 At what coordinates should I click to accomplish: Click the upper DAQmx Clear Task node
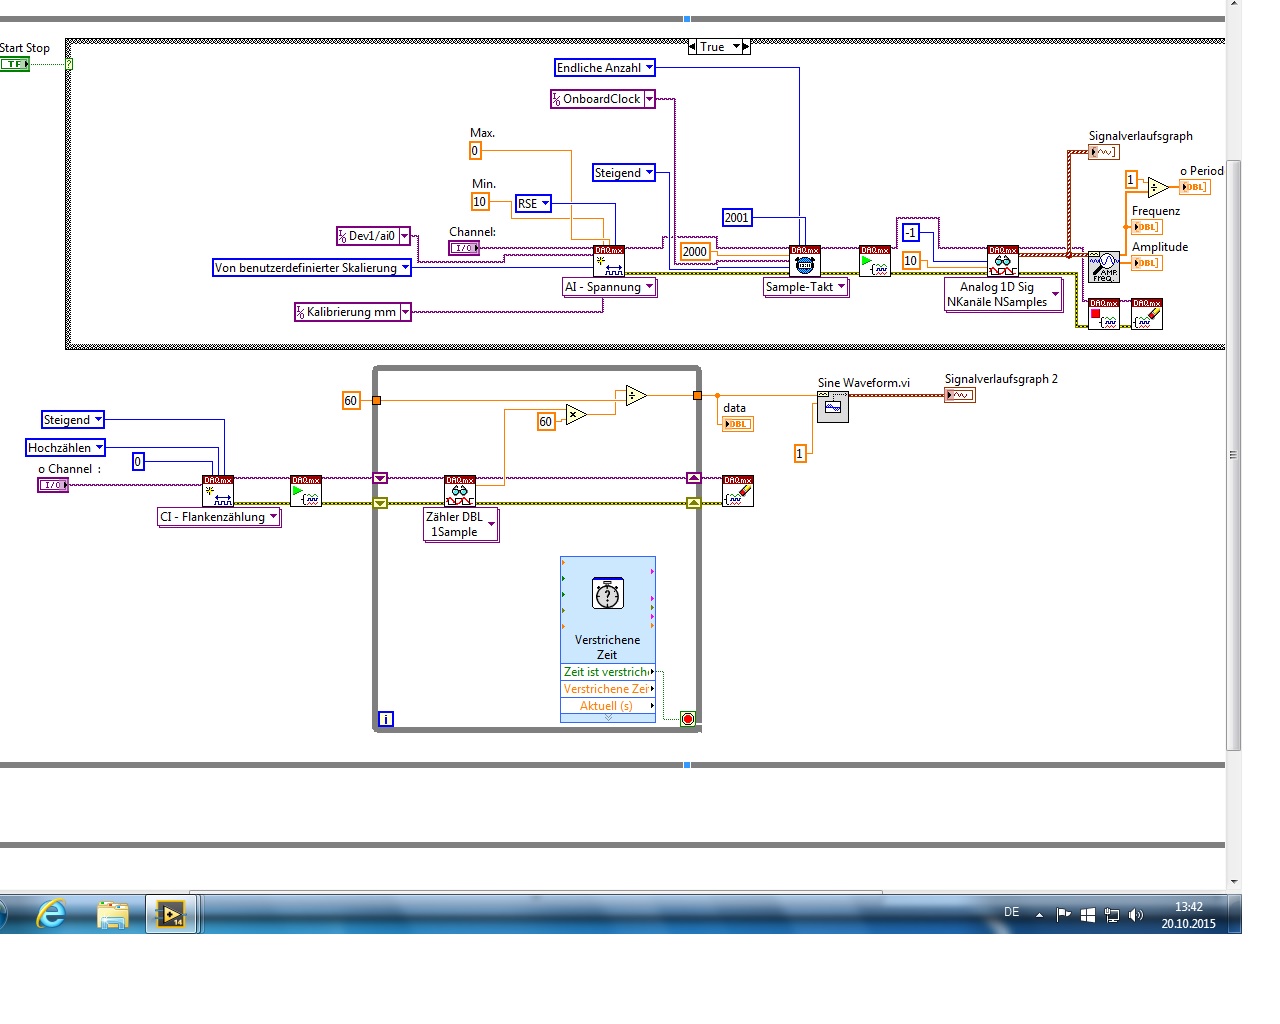click(1147, 314)
